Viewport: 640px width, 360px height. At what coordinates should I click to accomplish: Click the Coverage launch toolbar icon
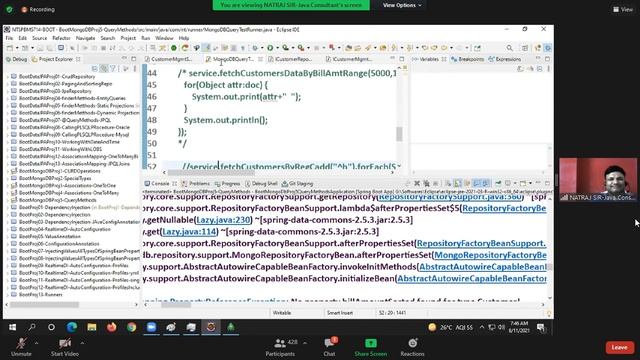(285, 48)
